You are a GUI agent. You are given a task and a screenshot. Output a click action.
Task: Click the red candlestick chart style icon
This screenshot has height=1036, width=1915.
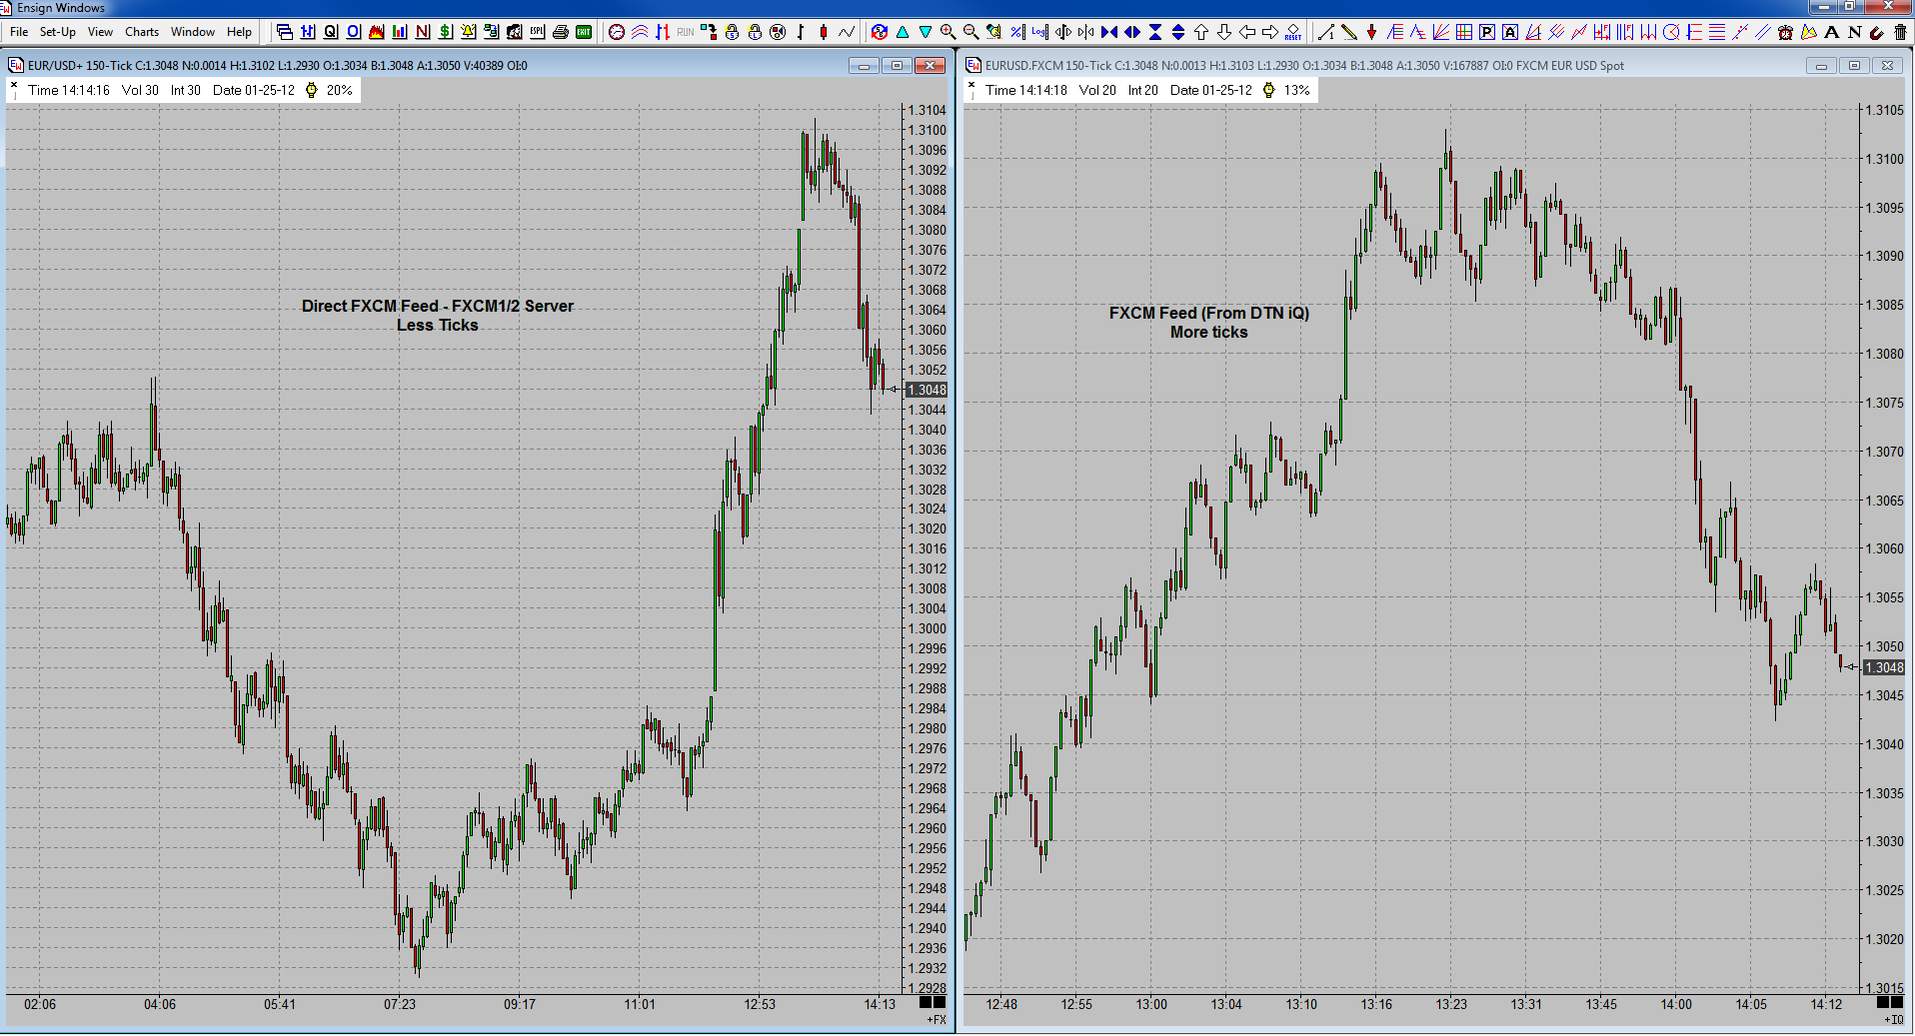823,32
